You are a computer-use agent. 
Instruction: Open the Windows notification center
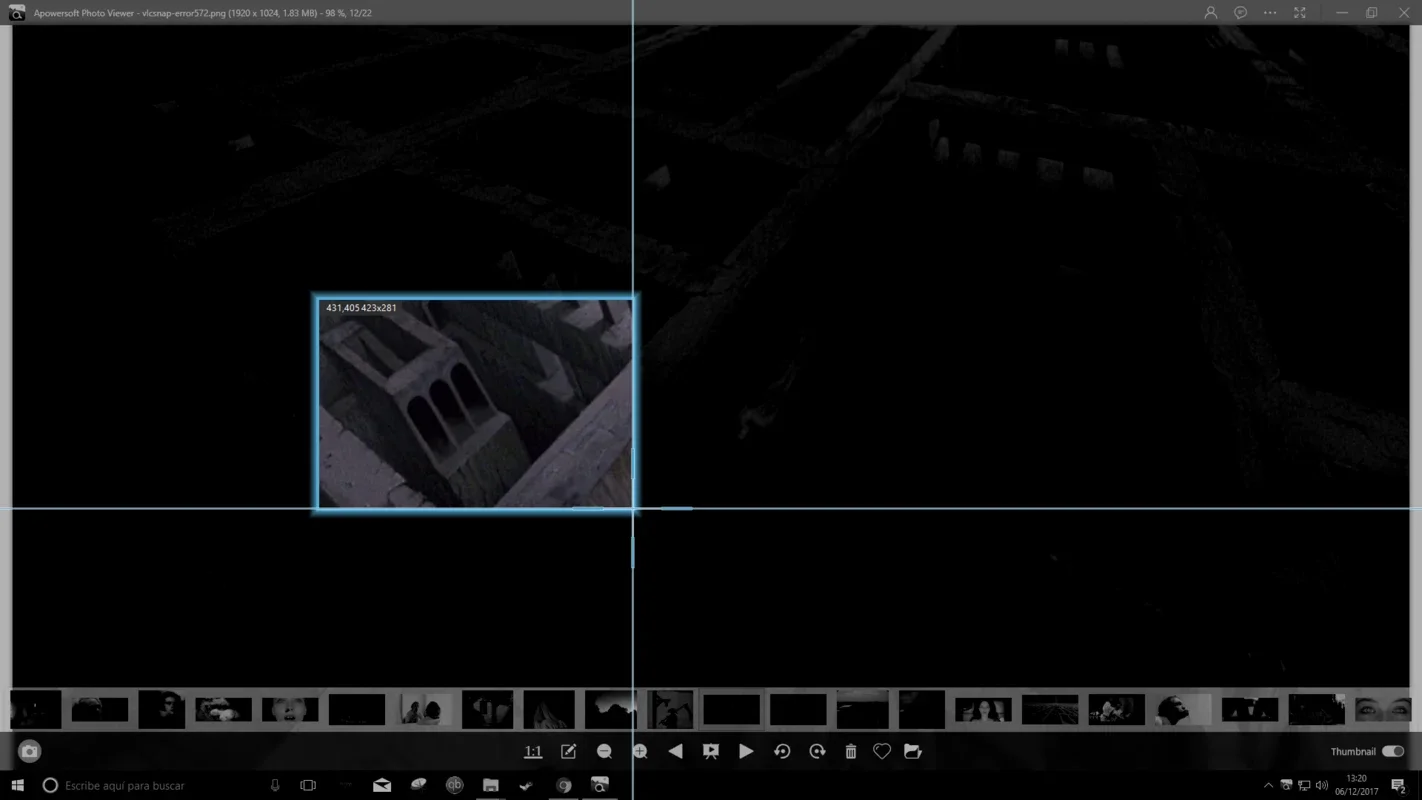click(1400, 786)
